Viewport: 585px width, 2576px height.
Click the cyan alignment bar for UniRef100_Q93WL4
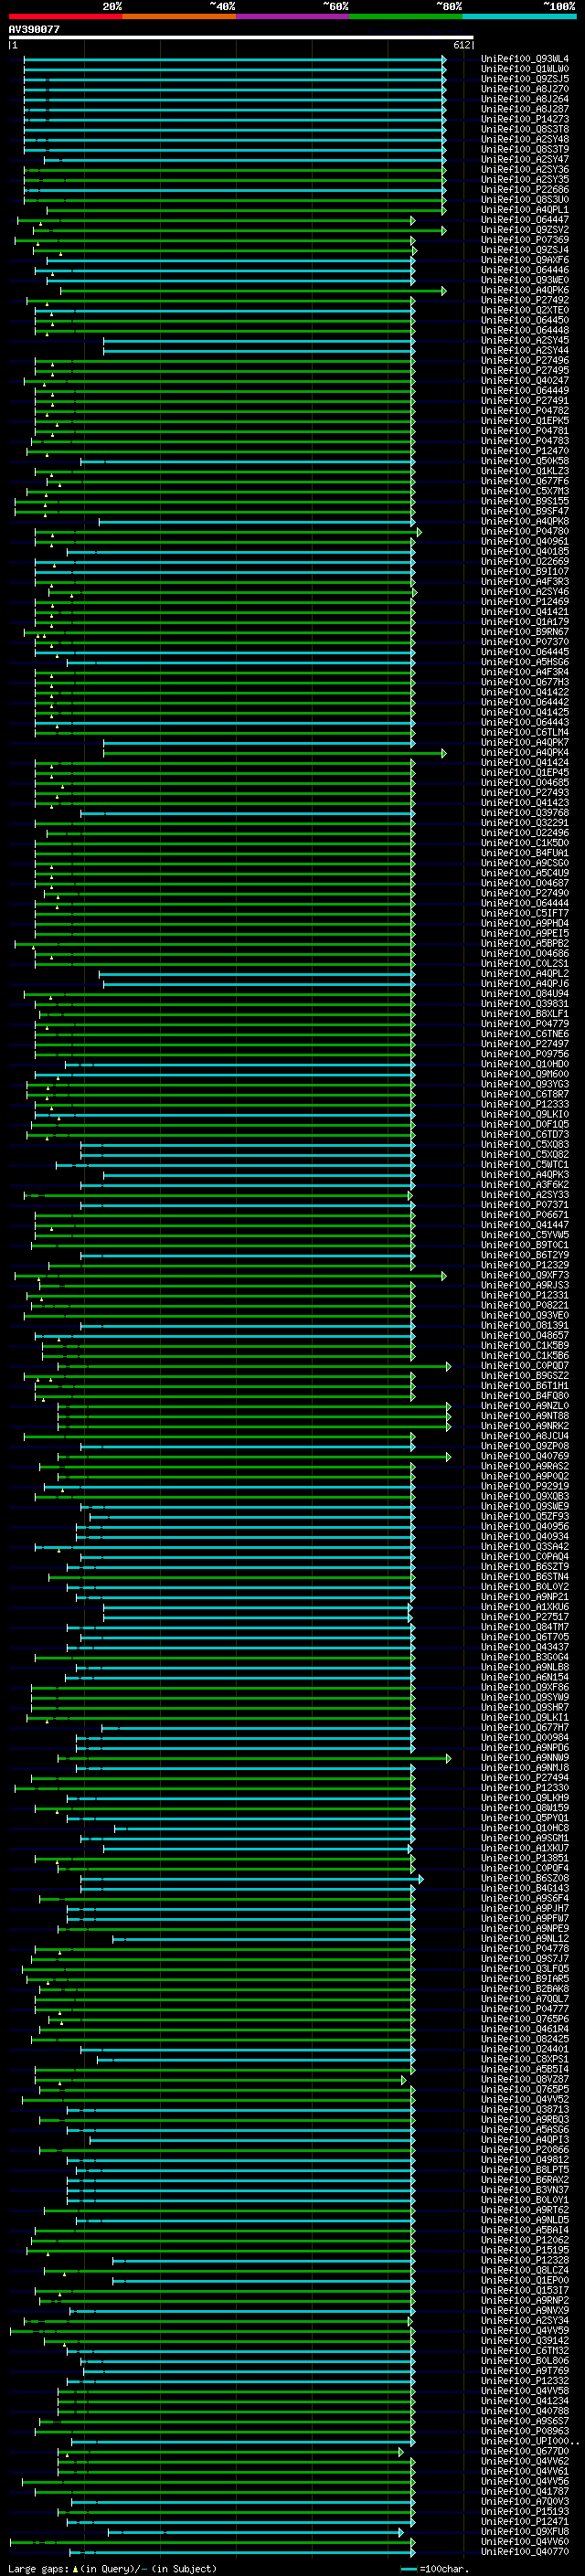click(234, 59)
